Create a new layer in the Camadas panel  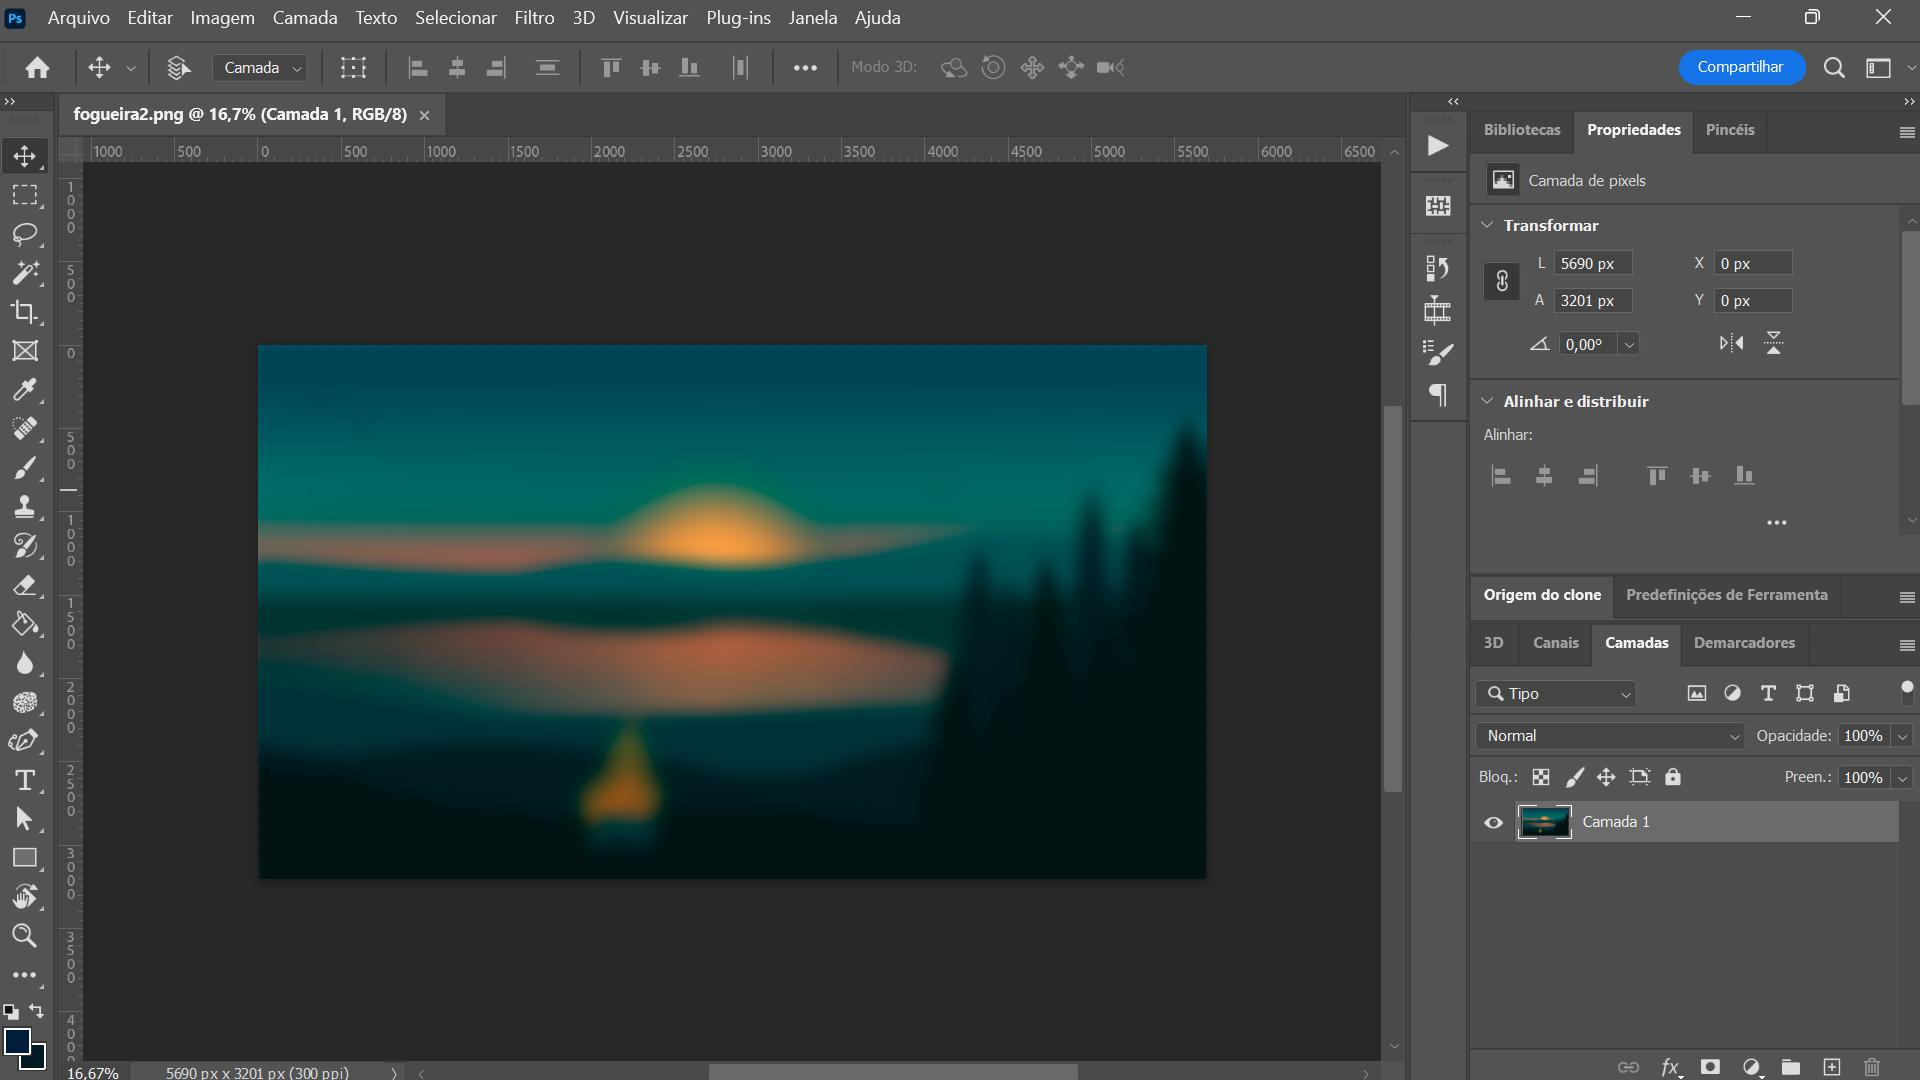pyautogui.click(x=1831, y=1067)
